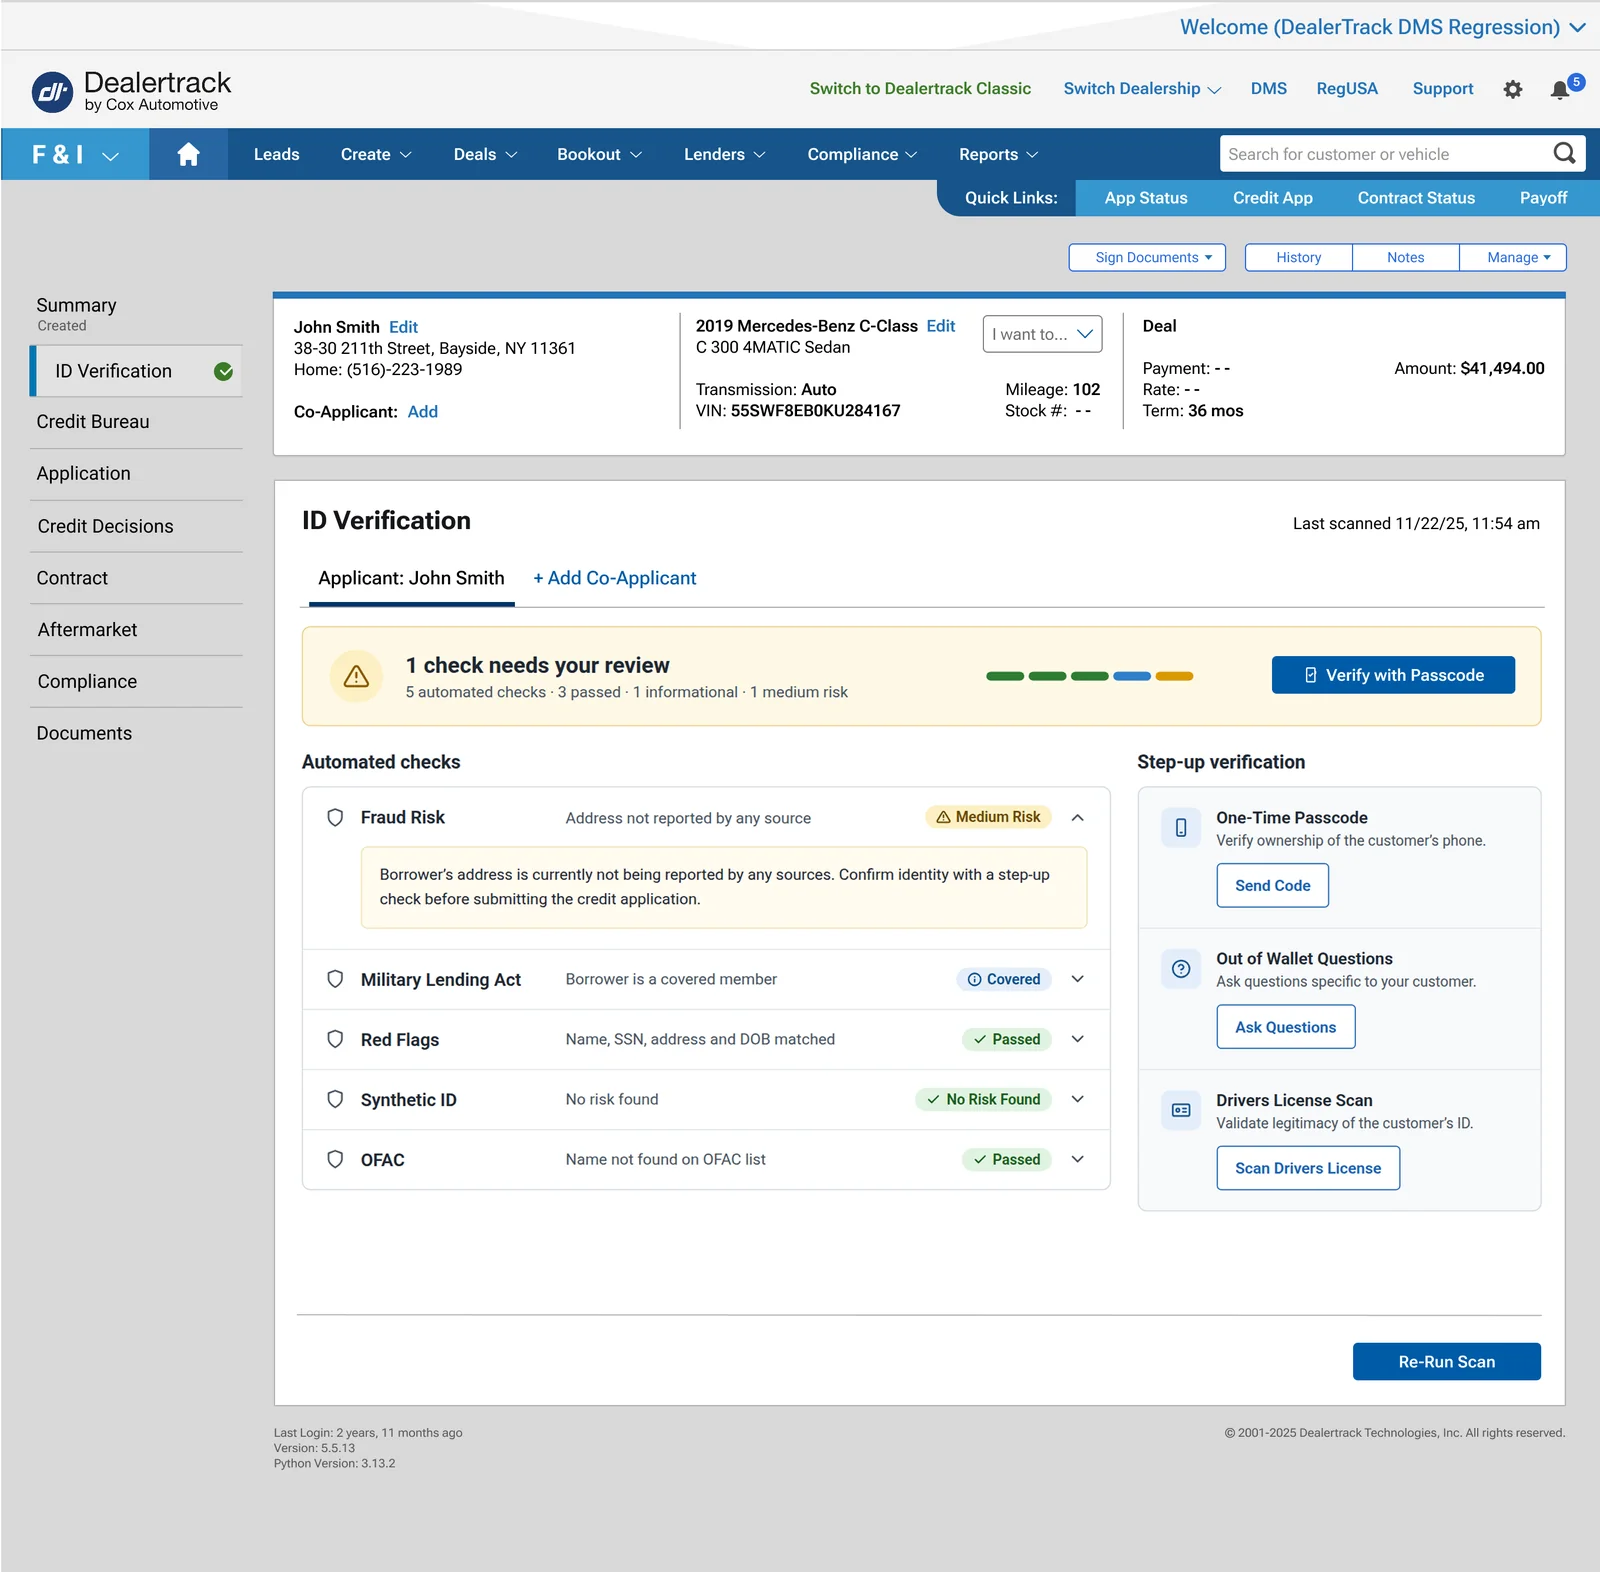
Task: Click the ID Verification green checkmark
Action: coord(224,371)
